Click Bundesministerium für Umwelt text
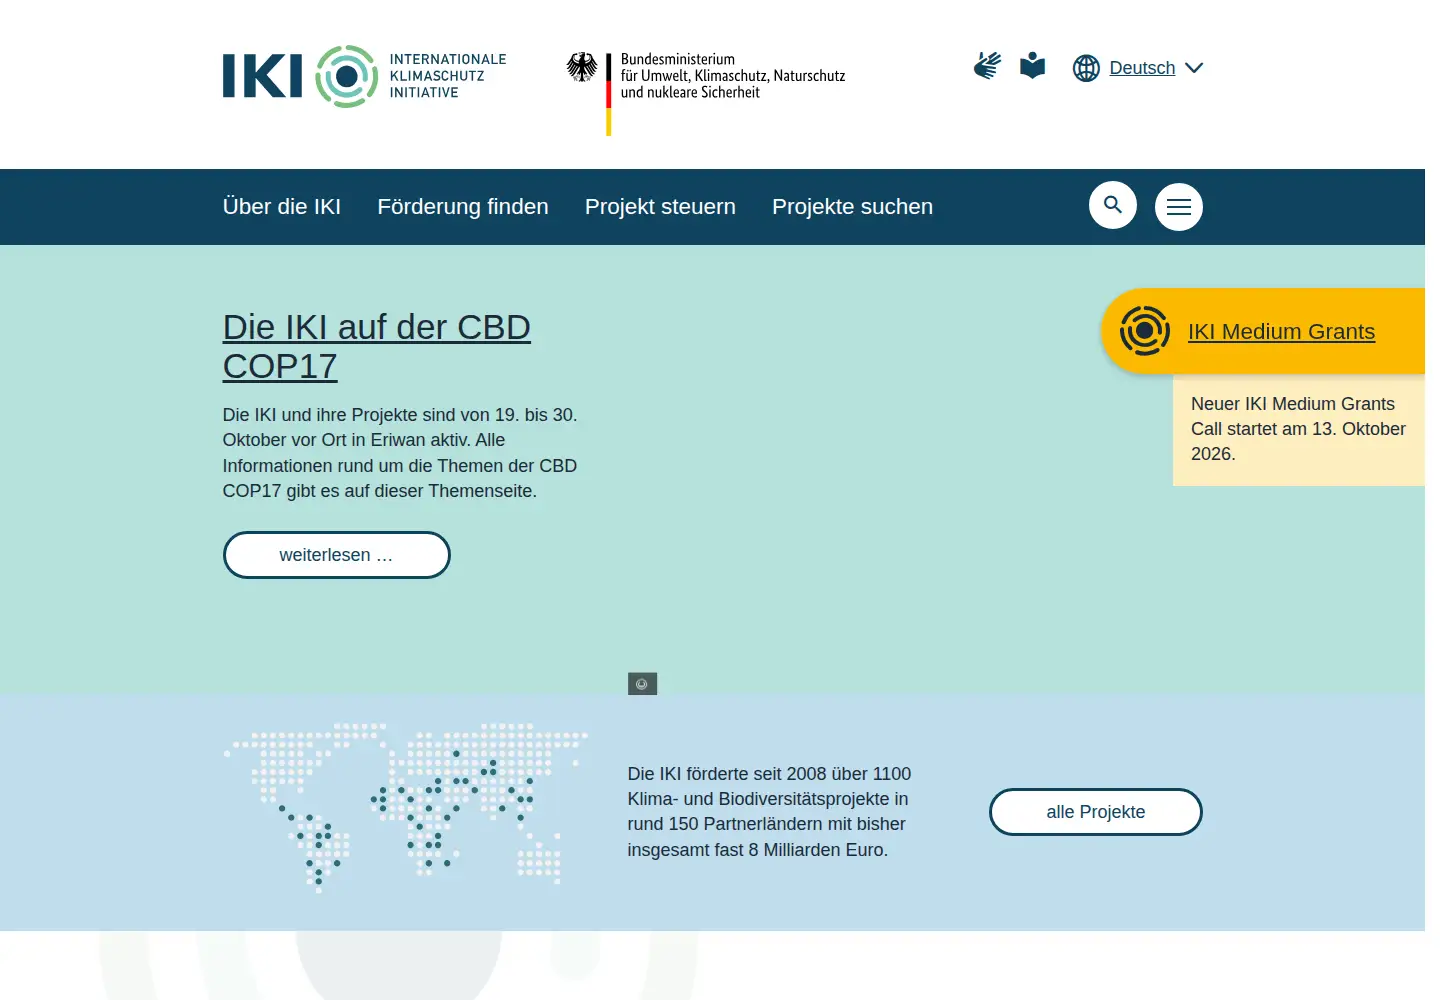This screenshot has width=1440, height=1000. [732, 76]
